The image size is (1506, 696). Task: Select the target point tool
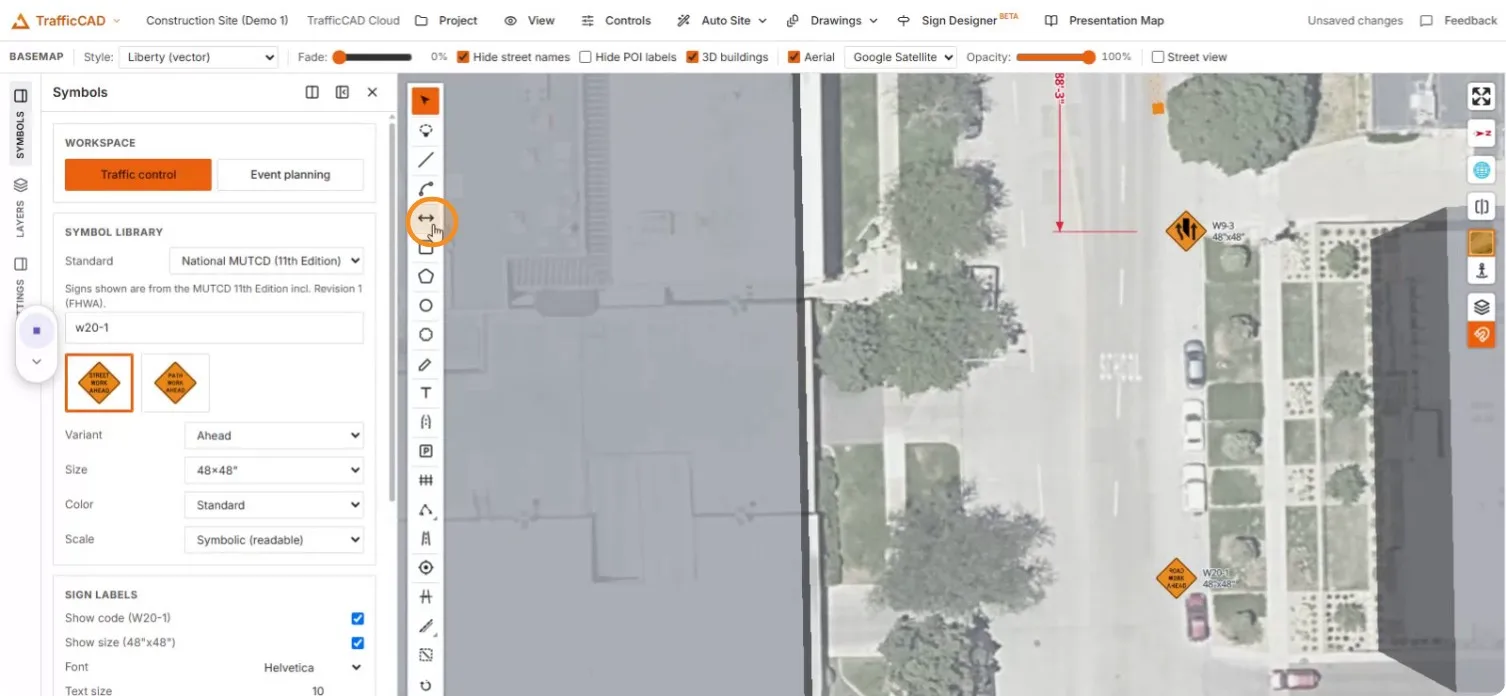[426, 568]
